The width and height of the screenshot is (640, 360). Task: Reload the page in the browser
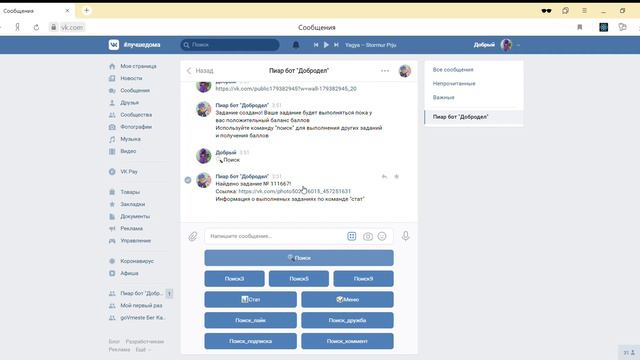[36, 27]
